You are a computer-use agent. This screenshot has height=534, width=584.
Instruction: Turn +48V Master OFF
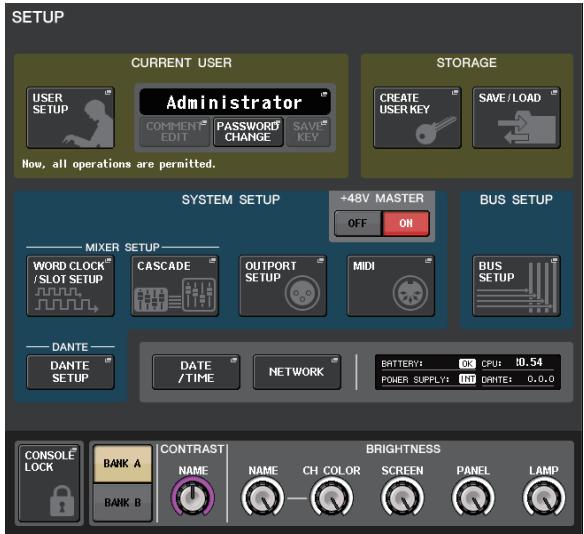coord(358,223)
